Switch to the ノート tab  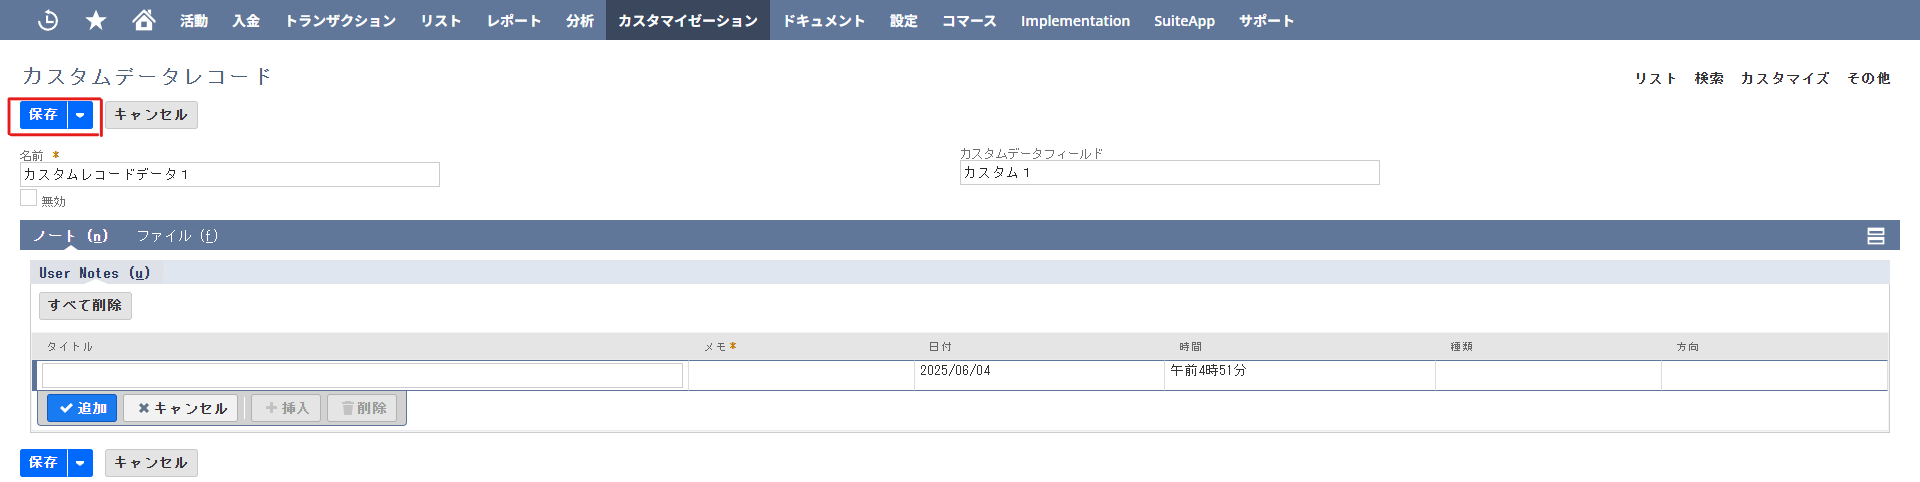(70, 236)
